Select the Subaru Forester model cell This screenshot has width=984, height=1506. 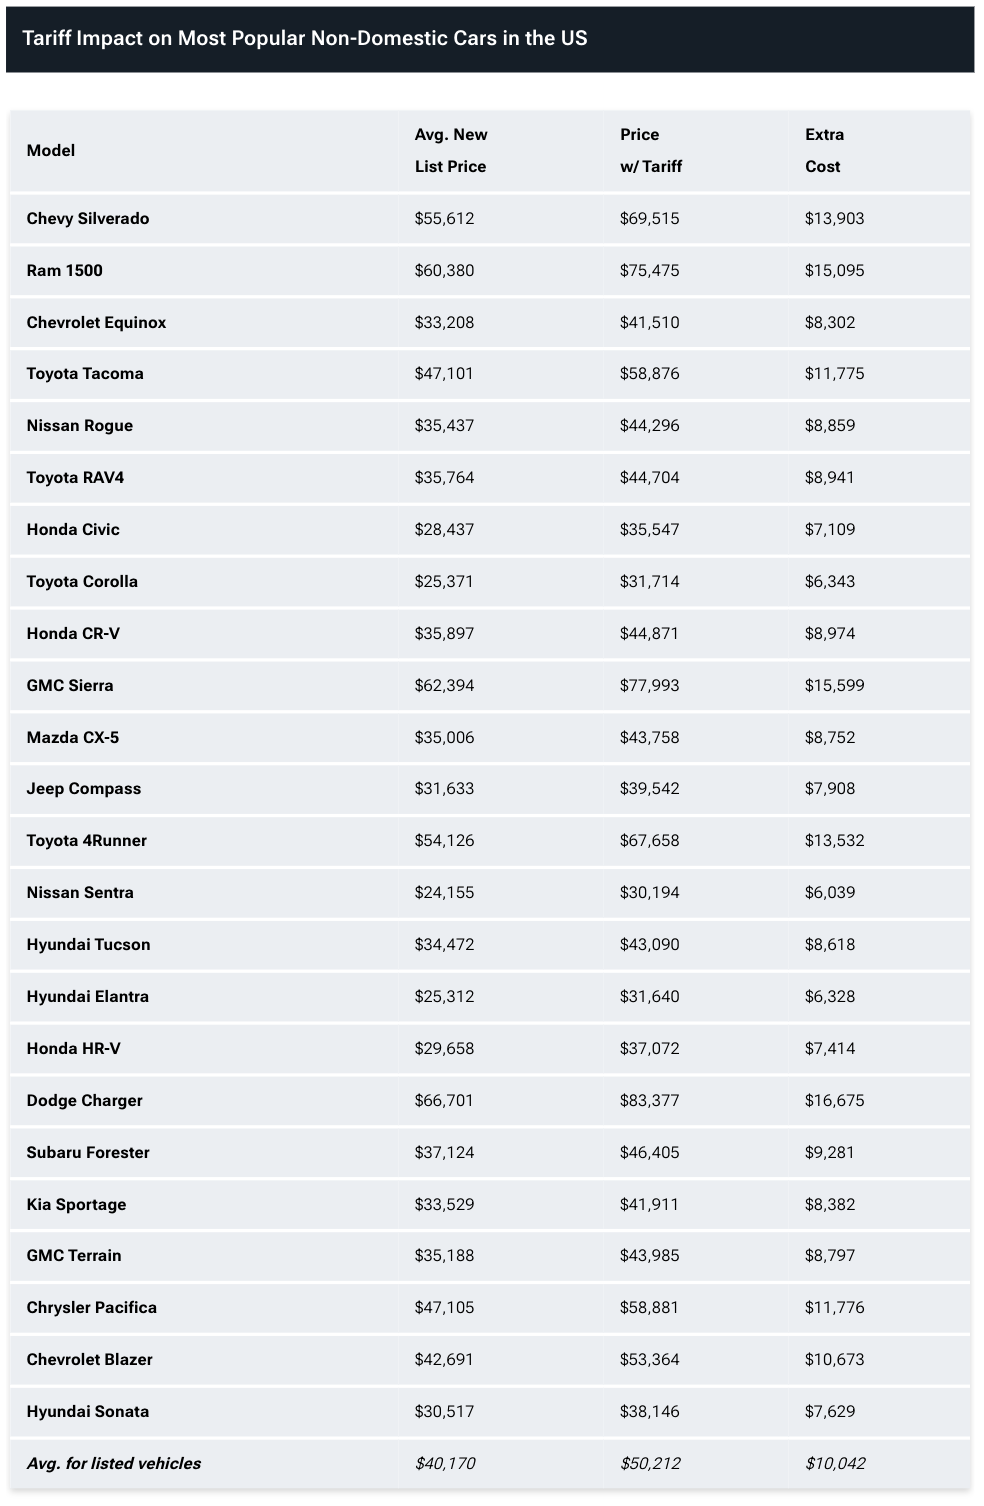[x=88, y=1152]
